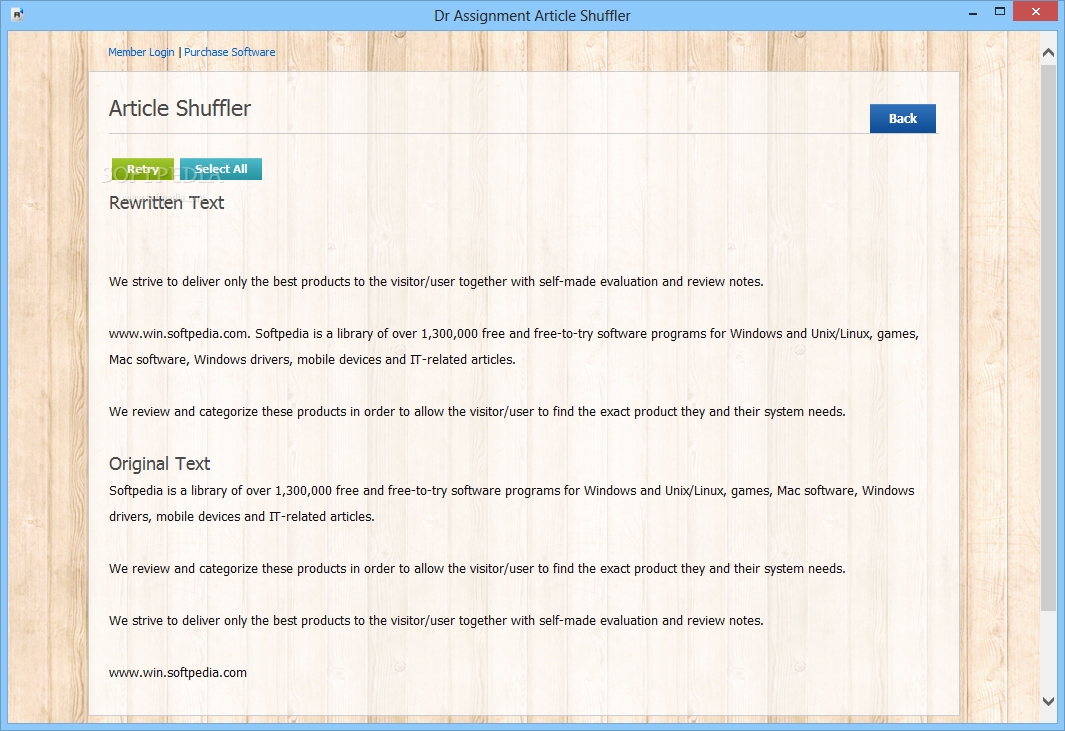Click rewritten line starting 'www.win.softpedia.com. Softpedia is'
The image size is (1065, 731).
coord(513,334)
